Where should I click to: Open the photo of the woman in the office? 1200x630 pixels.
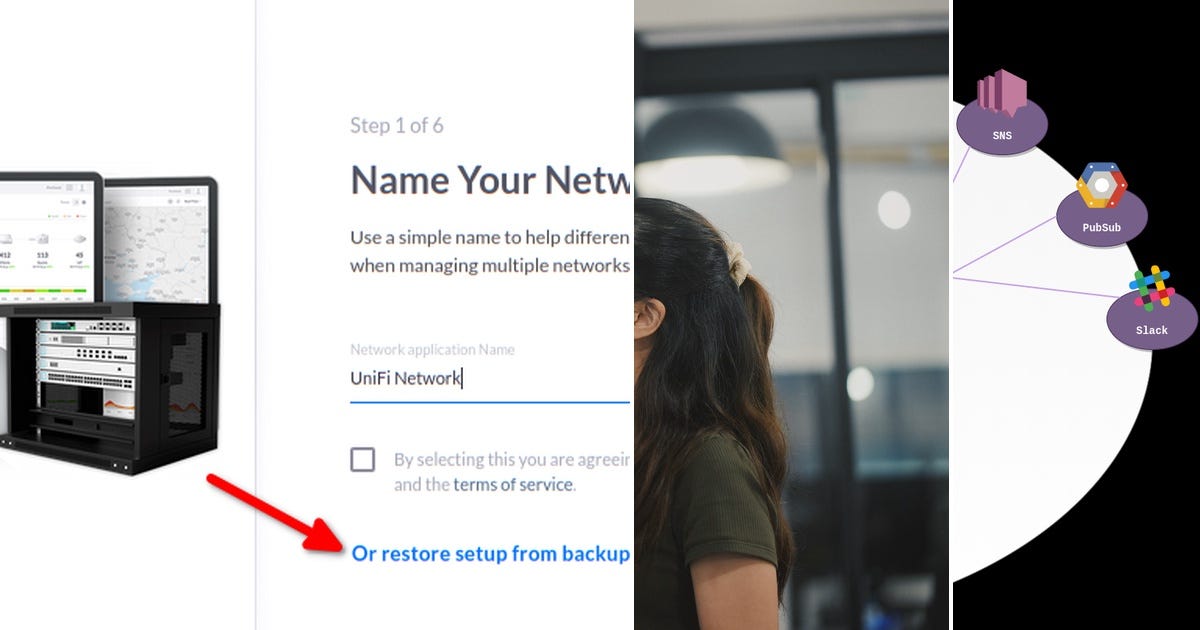pyautogui.click(x=791, y=315)
